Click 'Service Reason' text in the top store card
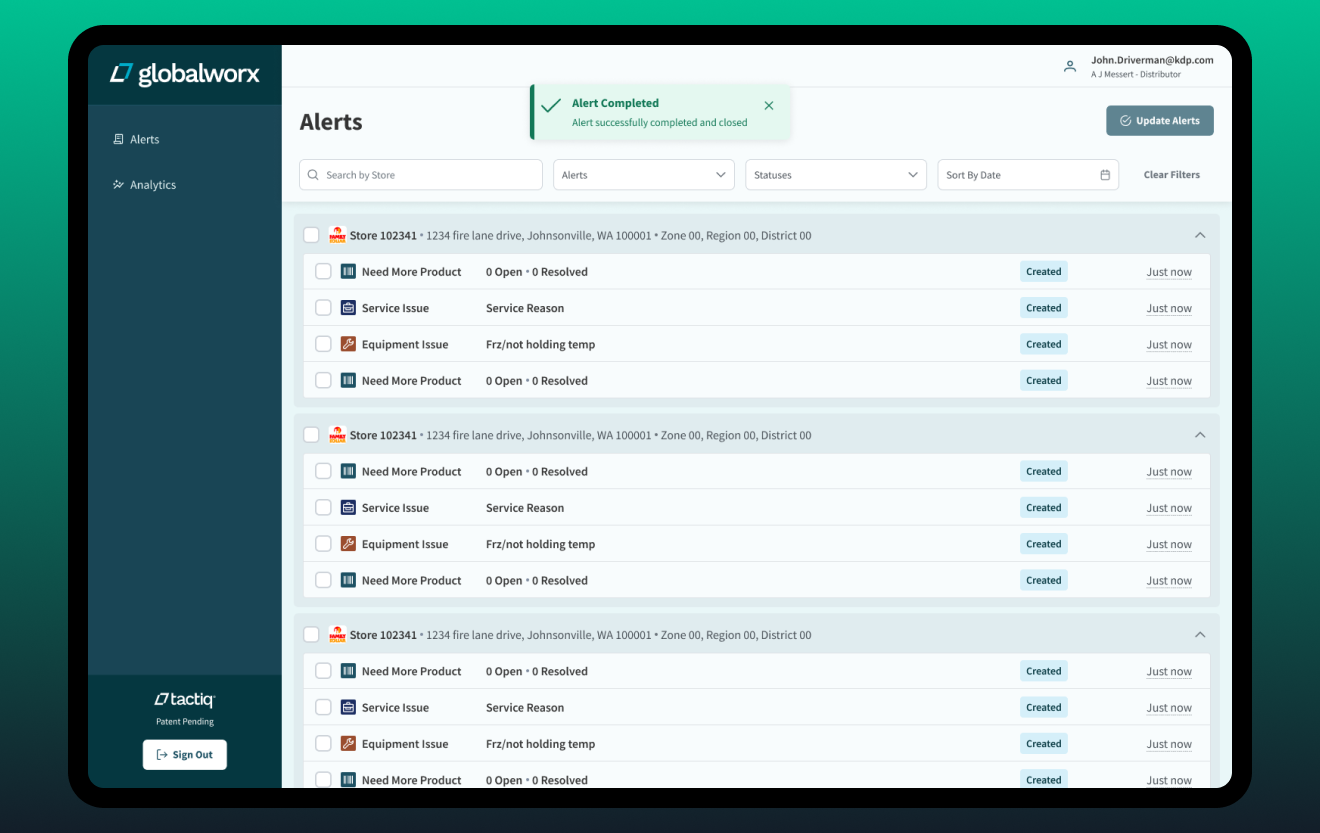The width and height of the screenshot is (1320, 833). tap(525, 308)
